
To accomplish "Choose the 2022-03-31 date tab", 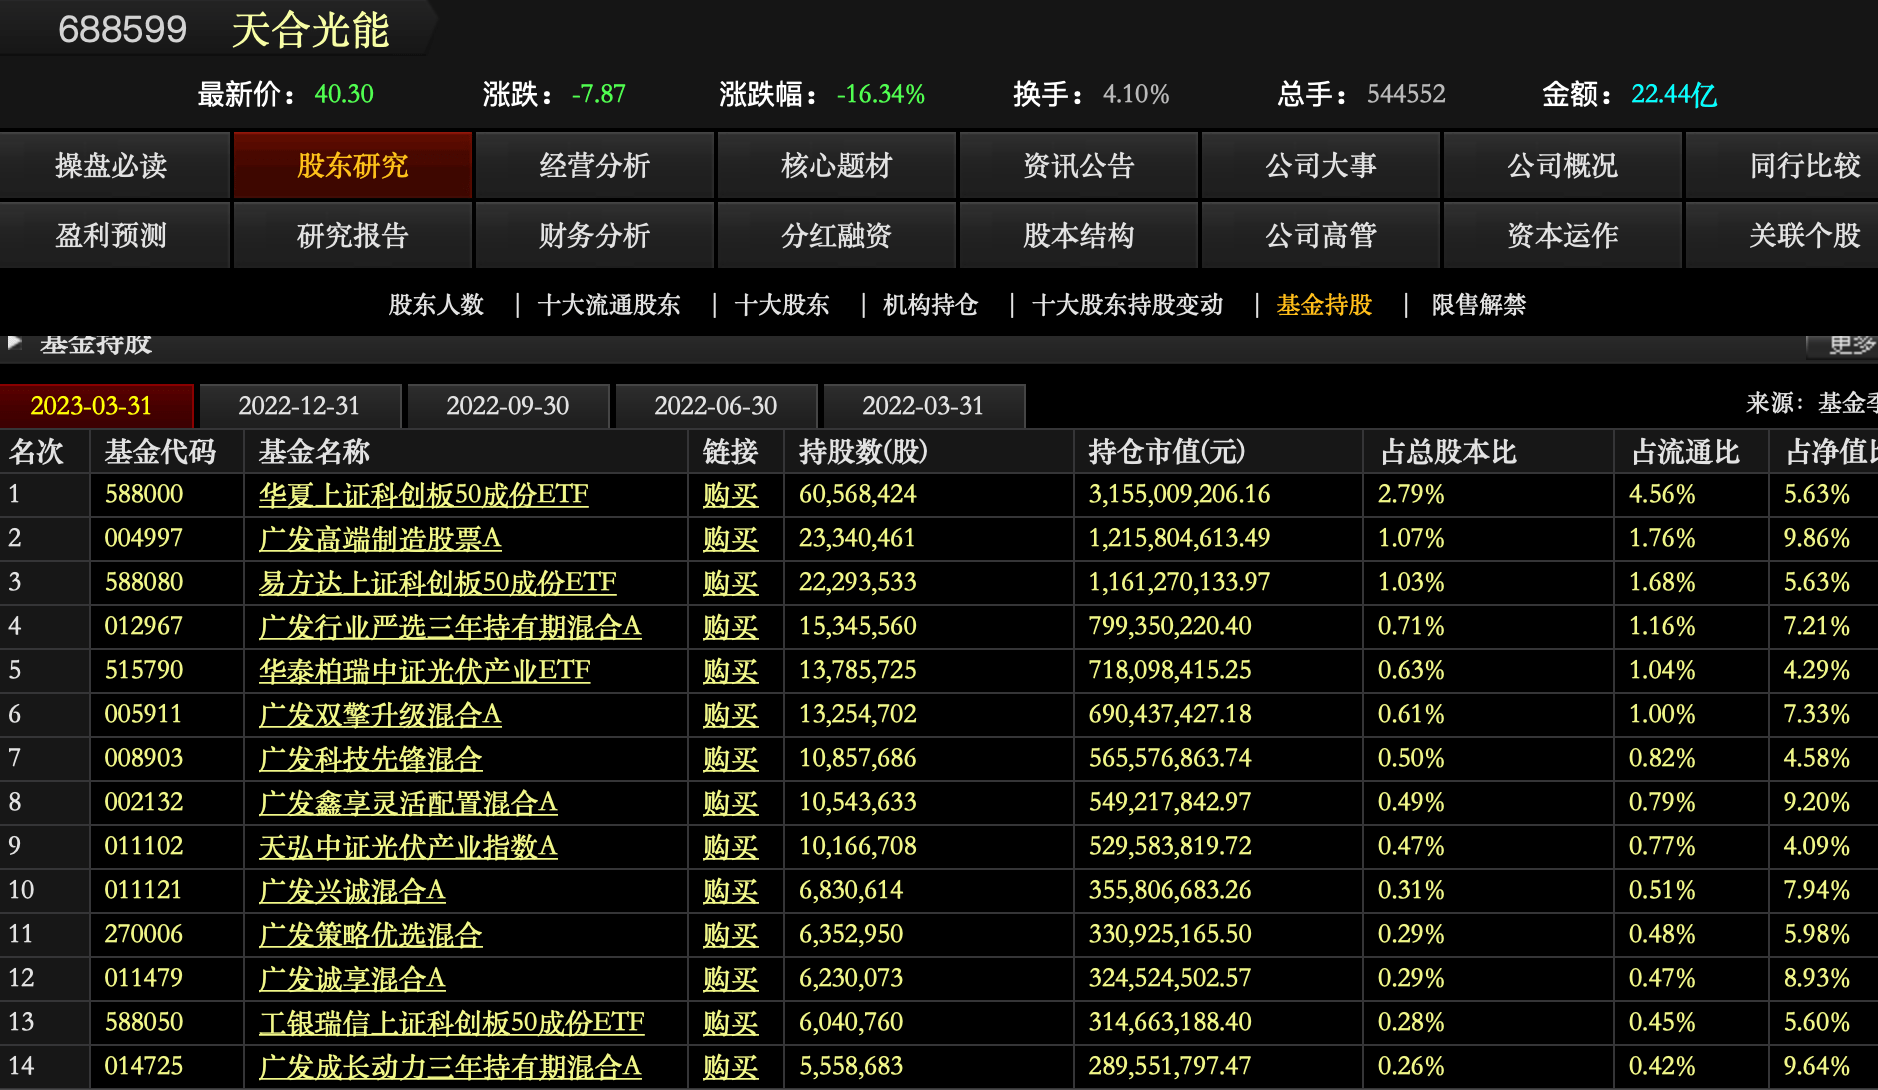I will (922, 406).
